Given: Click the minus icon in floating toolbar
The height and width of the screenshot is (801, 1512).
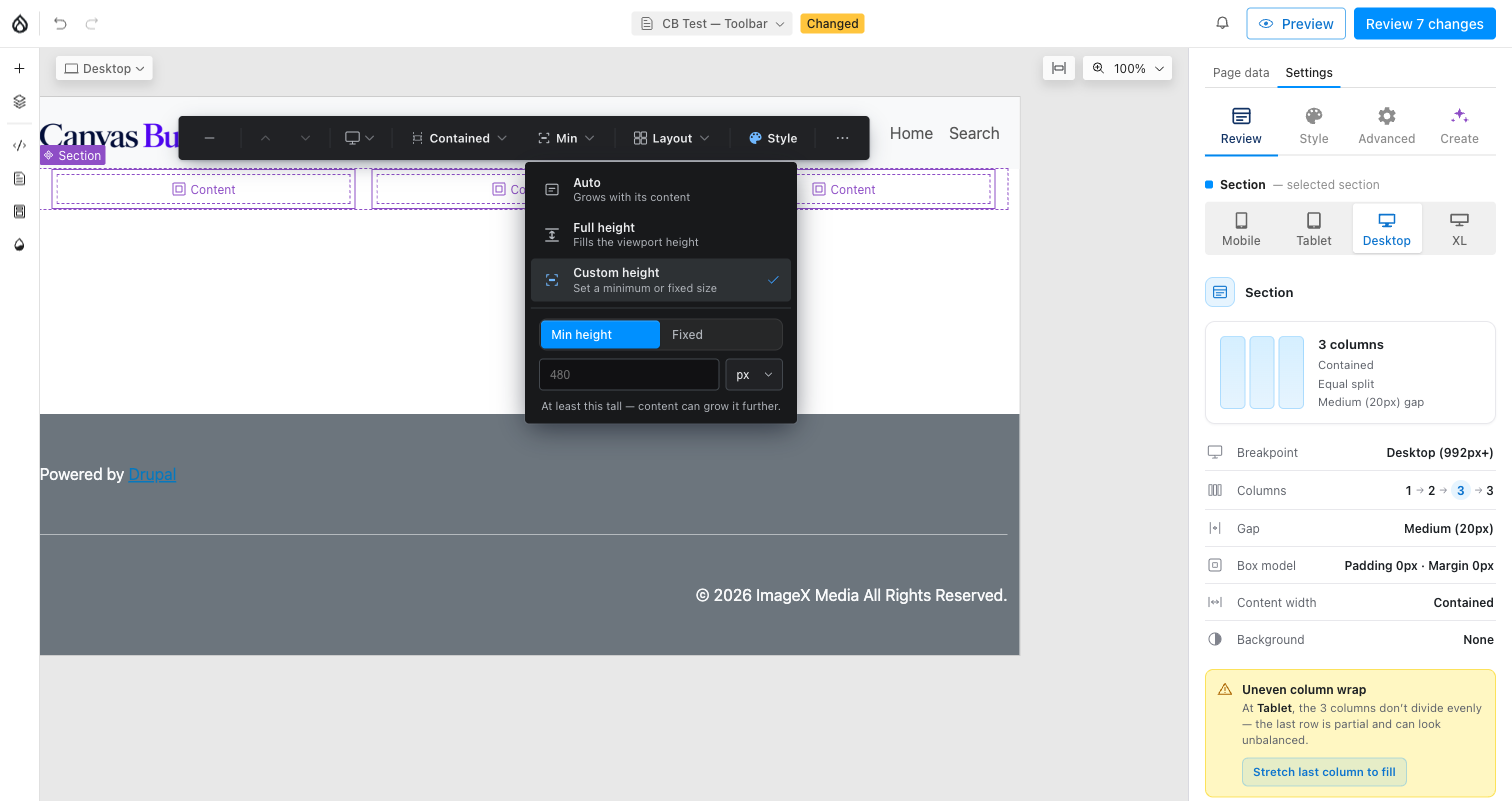Looking at the screenshot, I should pos(209,138).
